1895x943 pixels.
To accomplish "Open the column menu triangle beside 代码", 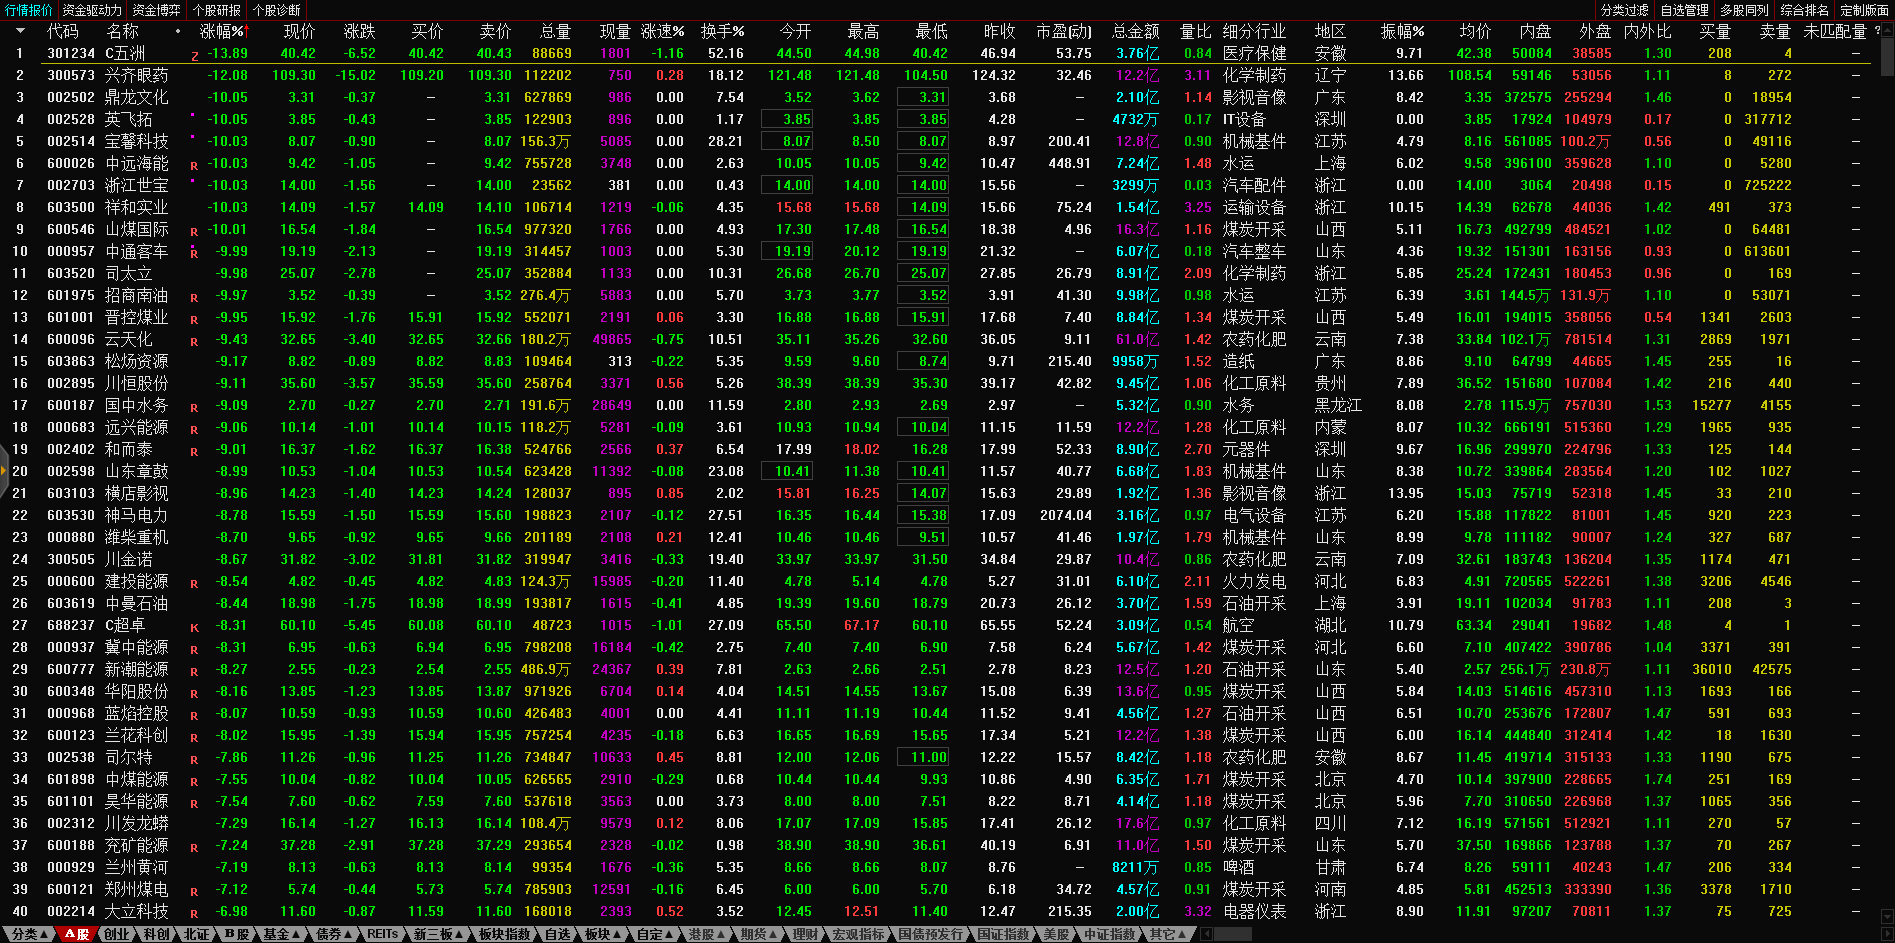I will [x=20, y=32].
